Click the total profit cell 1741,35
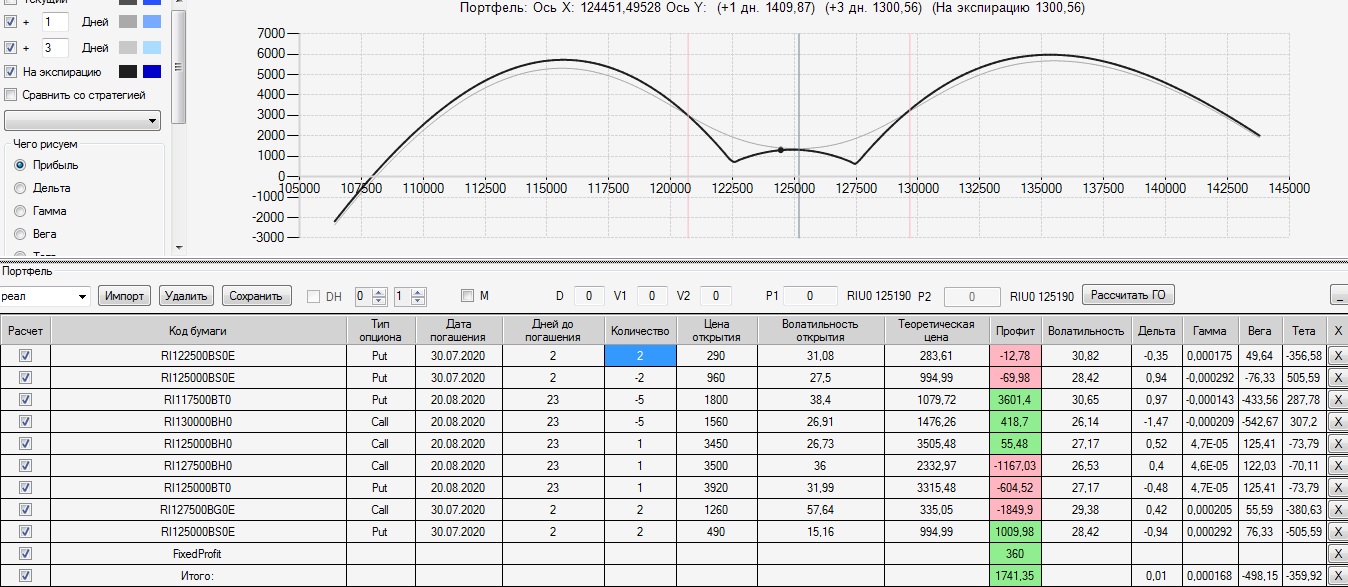 point(1016,575)
